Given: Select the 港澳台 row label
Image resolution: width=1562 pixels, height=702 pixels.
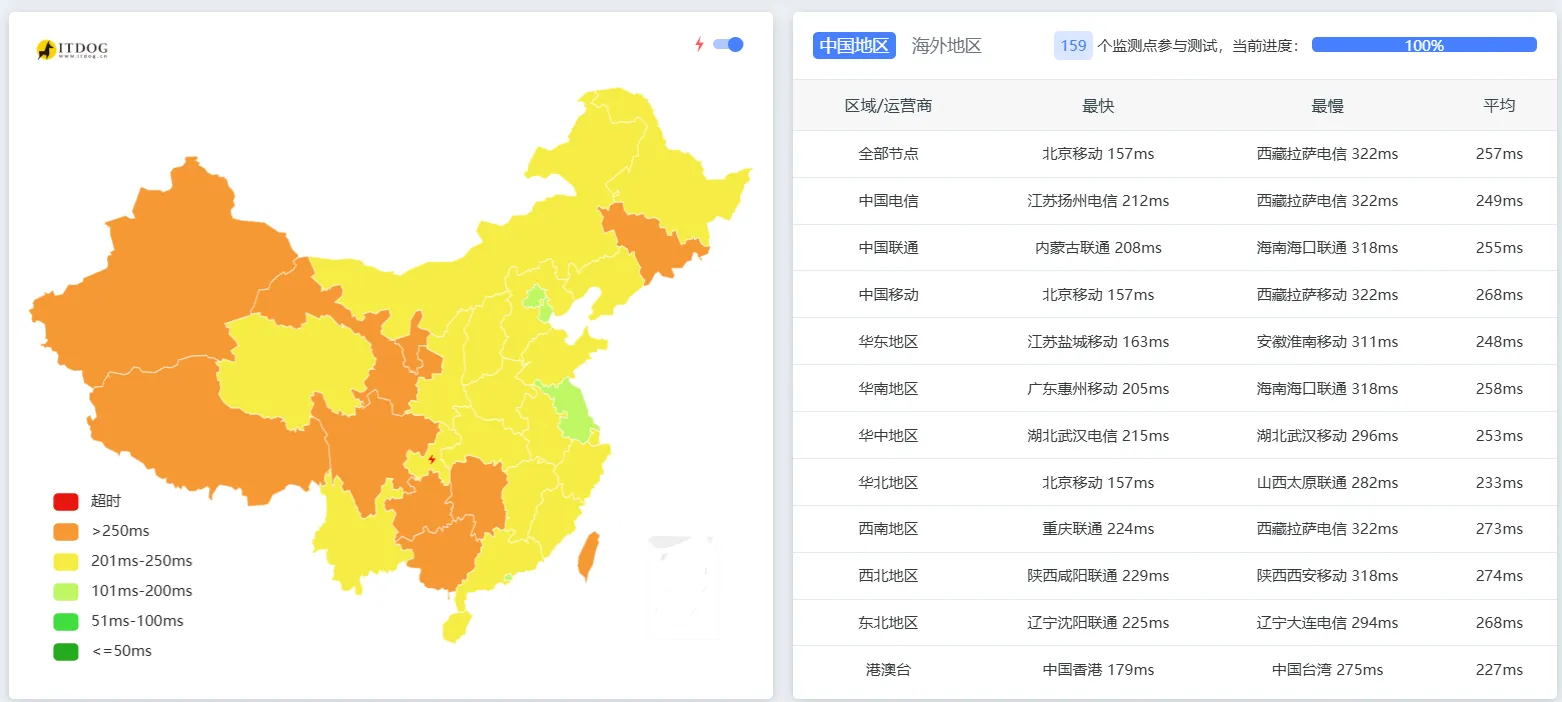Looking at the screenshot, I should 890,670.
